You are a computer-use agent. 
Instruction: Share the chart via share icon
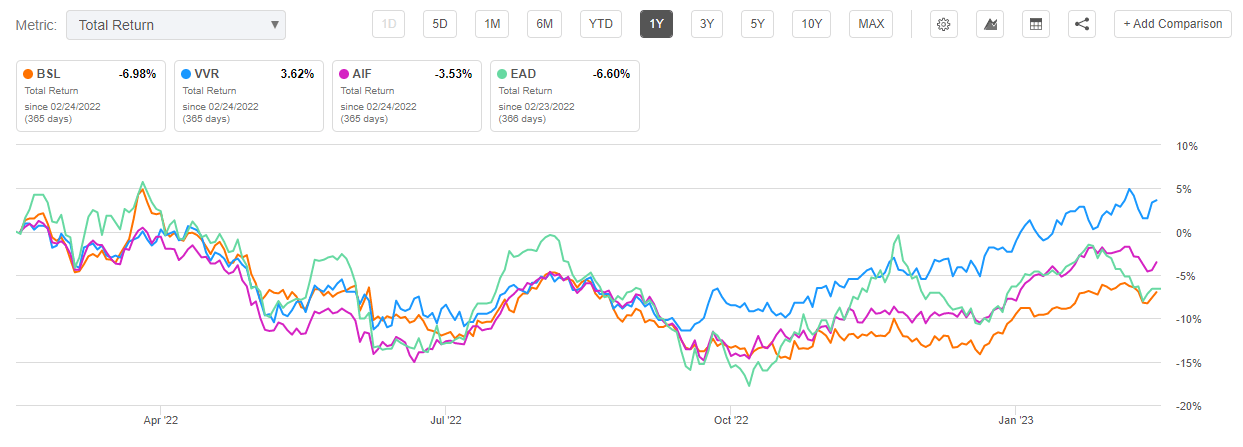(x=1082, y=24)
